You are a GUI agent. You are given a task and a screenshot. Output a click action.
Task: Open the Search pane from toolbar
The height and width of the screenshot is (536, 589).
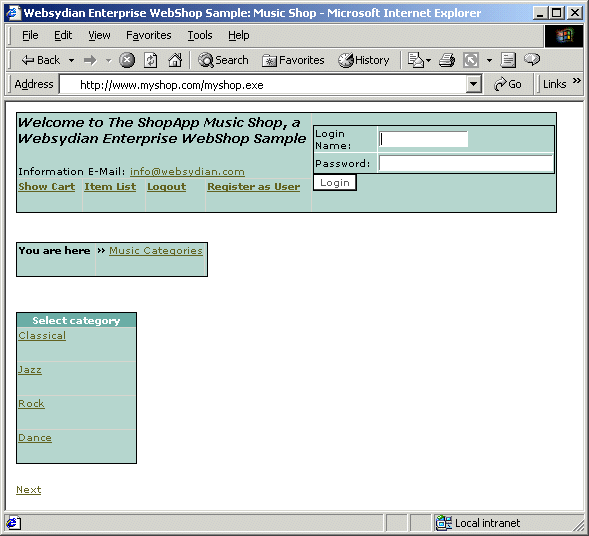pyautogui.click(x=223, y=60)
